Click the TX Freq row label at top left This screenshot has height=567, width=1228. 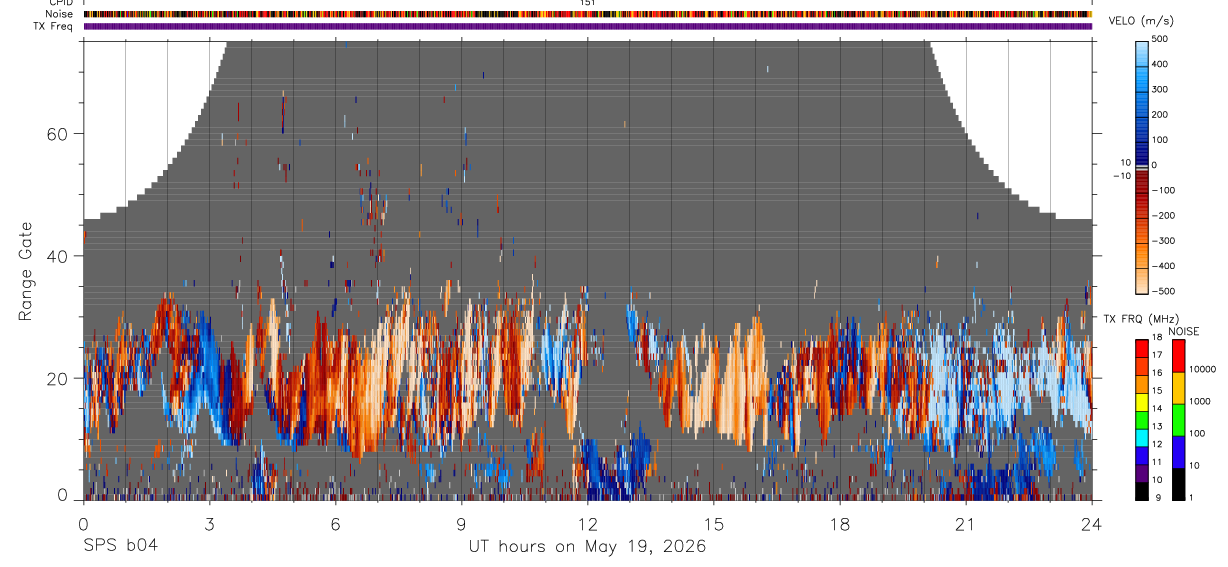point(53,26)
